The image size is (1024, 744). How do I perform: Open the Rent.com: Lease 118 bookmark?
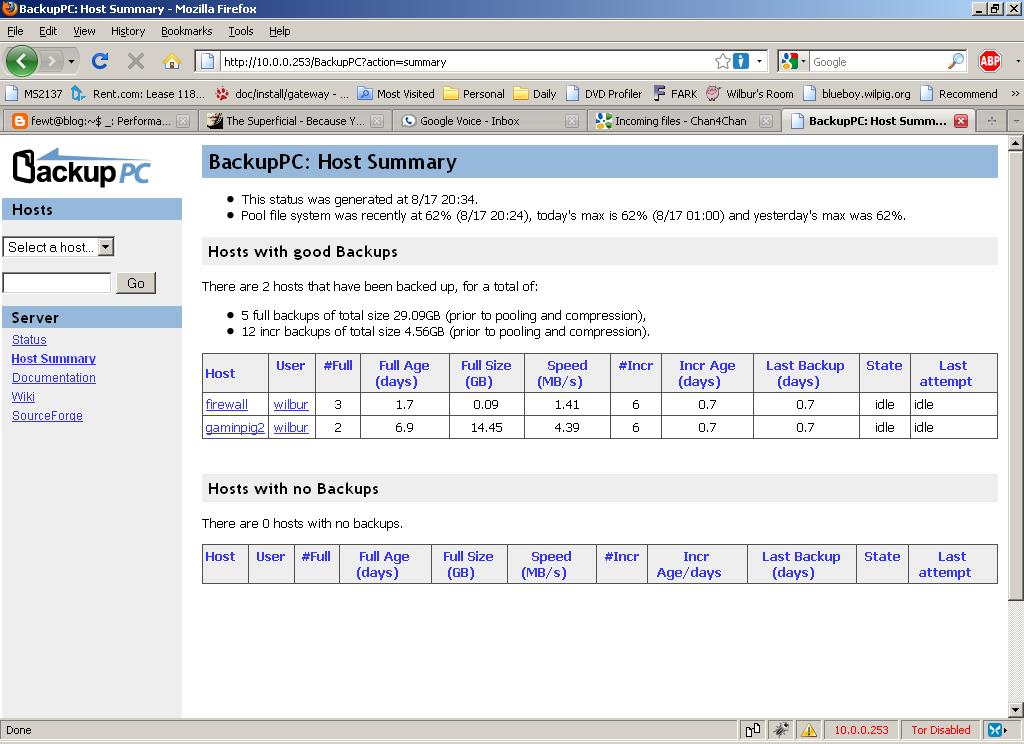pos(138,93)
